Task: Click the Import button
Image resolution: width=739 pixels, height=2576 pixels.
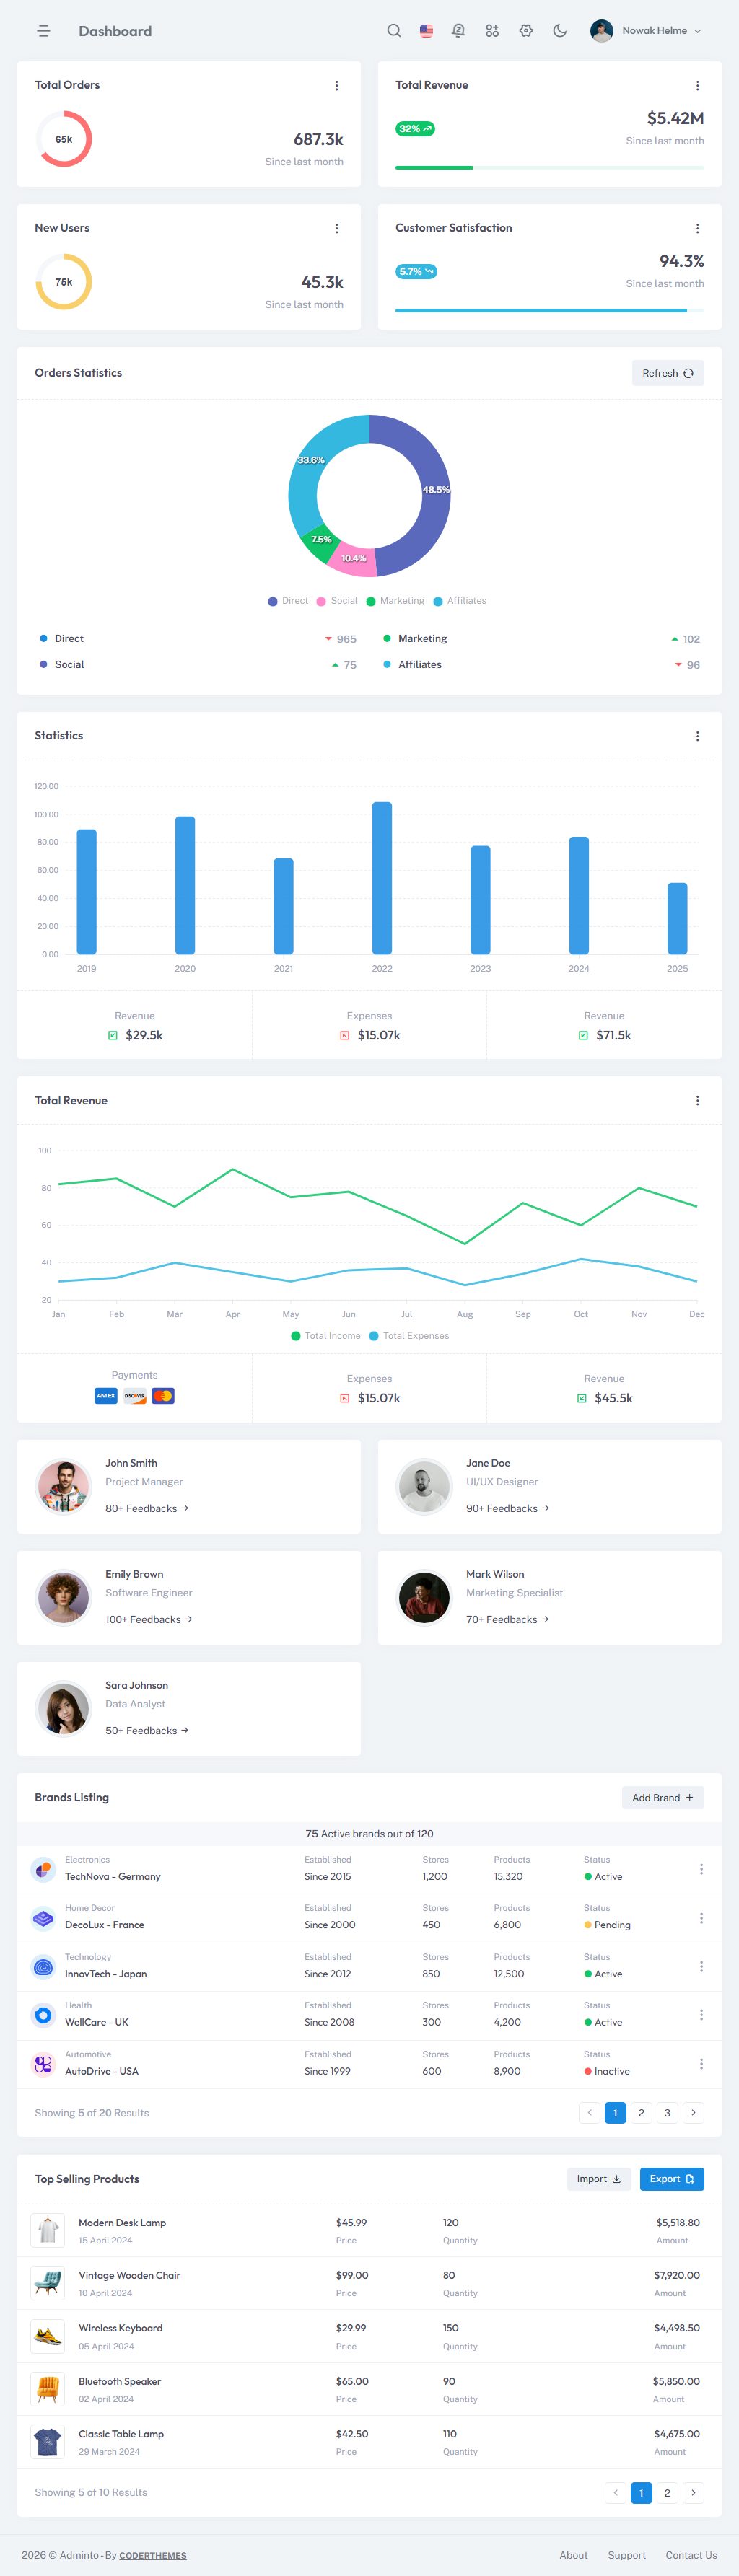Action: [x=599, y=2179]
